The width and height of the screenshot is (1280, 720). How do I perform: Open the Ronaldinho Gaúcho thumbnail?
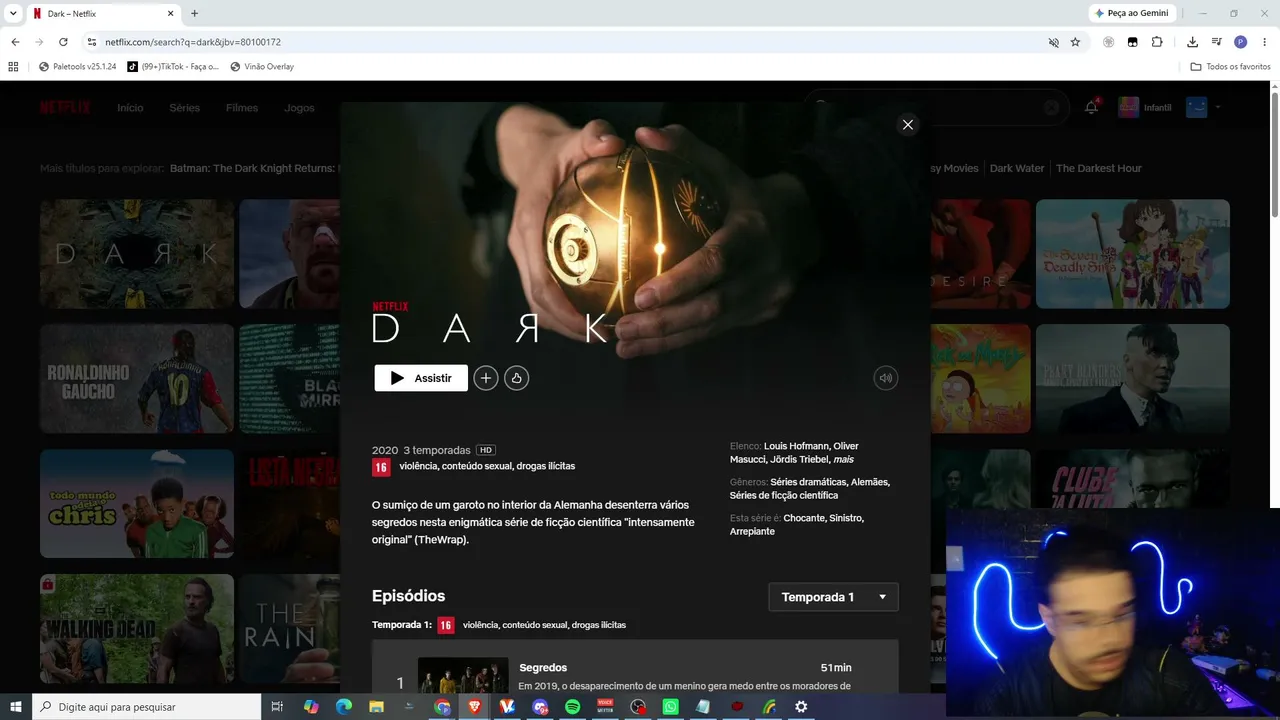(137, 379)
